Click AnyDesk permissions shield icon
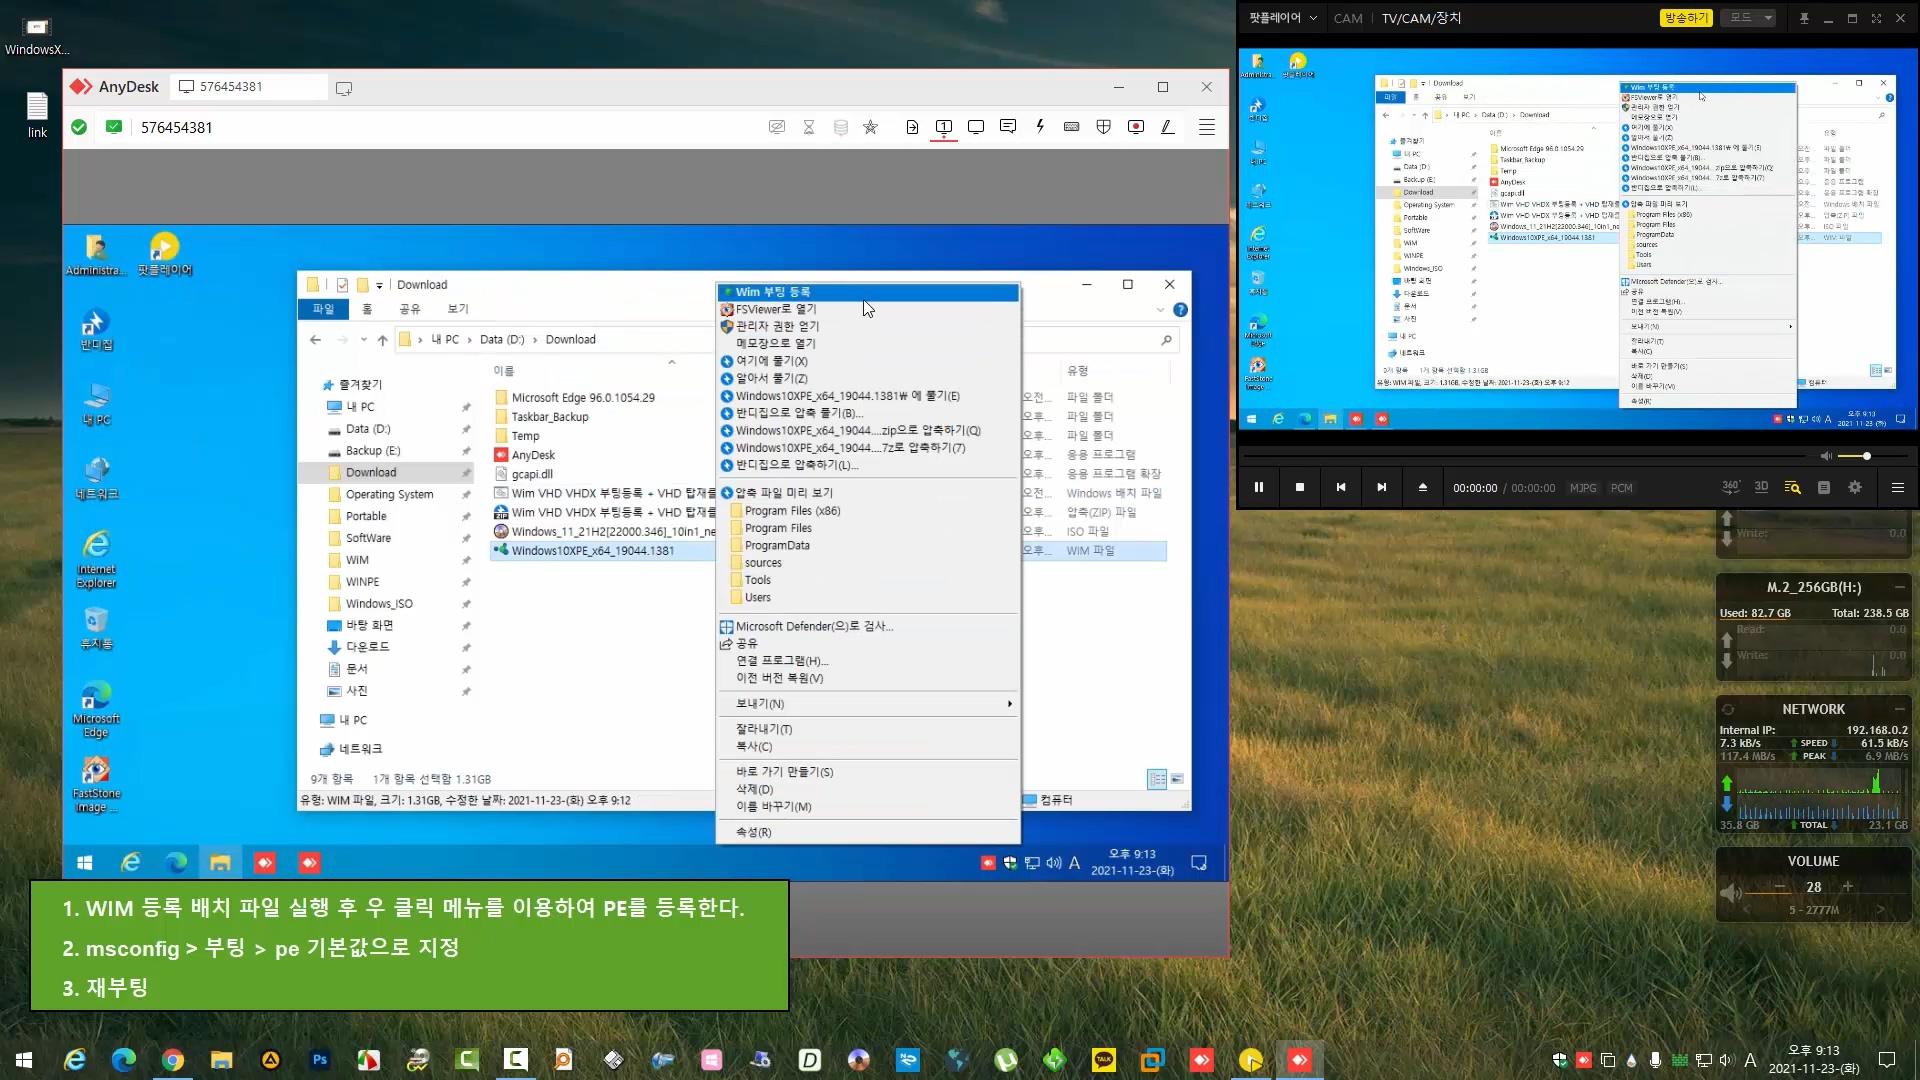 pos(1104,127)
